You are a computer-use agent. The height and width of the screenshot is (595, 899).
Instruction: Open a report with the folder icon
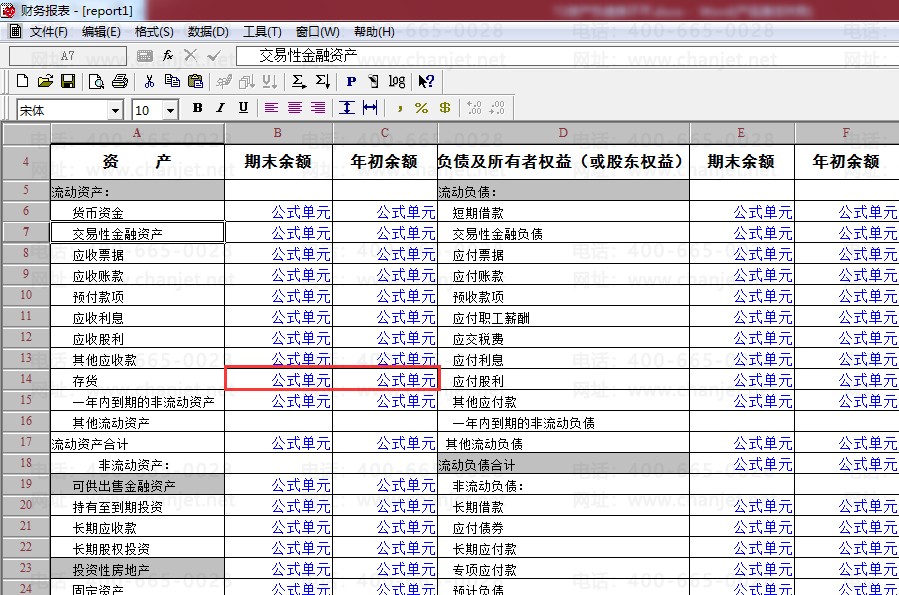tap(45, 81)
